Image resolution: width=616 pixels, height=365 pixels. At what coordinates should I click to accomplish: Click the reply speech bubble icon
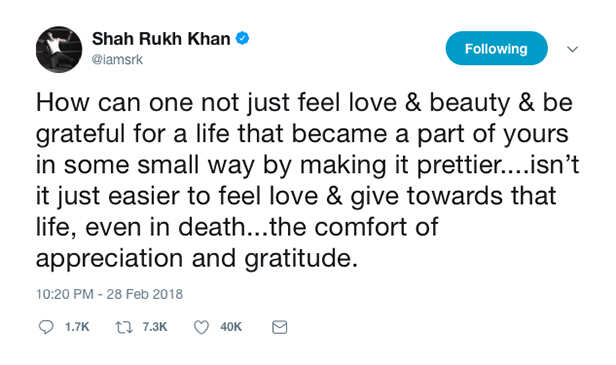(46, 327)
